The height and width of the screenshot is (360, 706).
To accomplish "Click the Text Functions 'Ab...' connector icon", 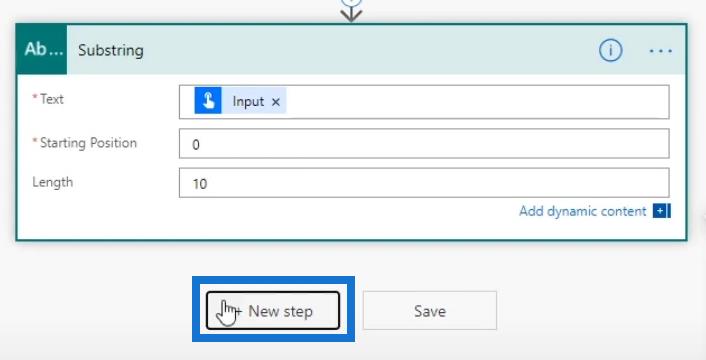I will pyautogui.click(x=42, y=50).
